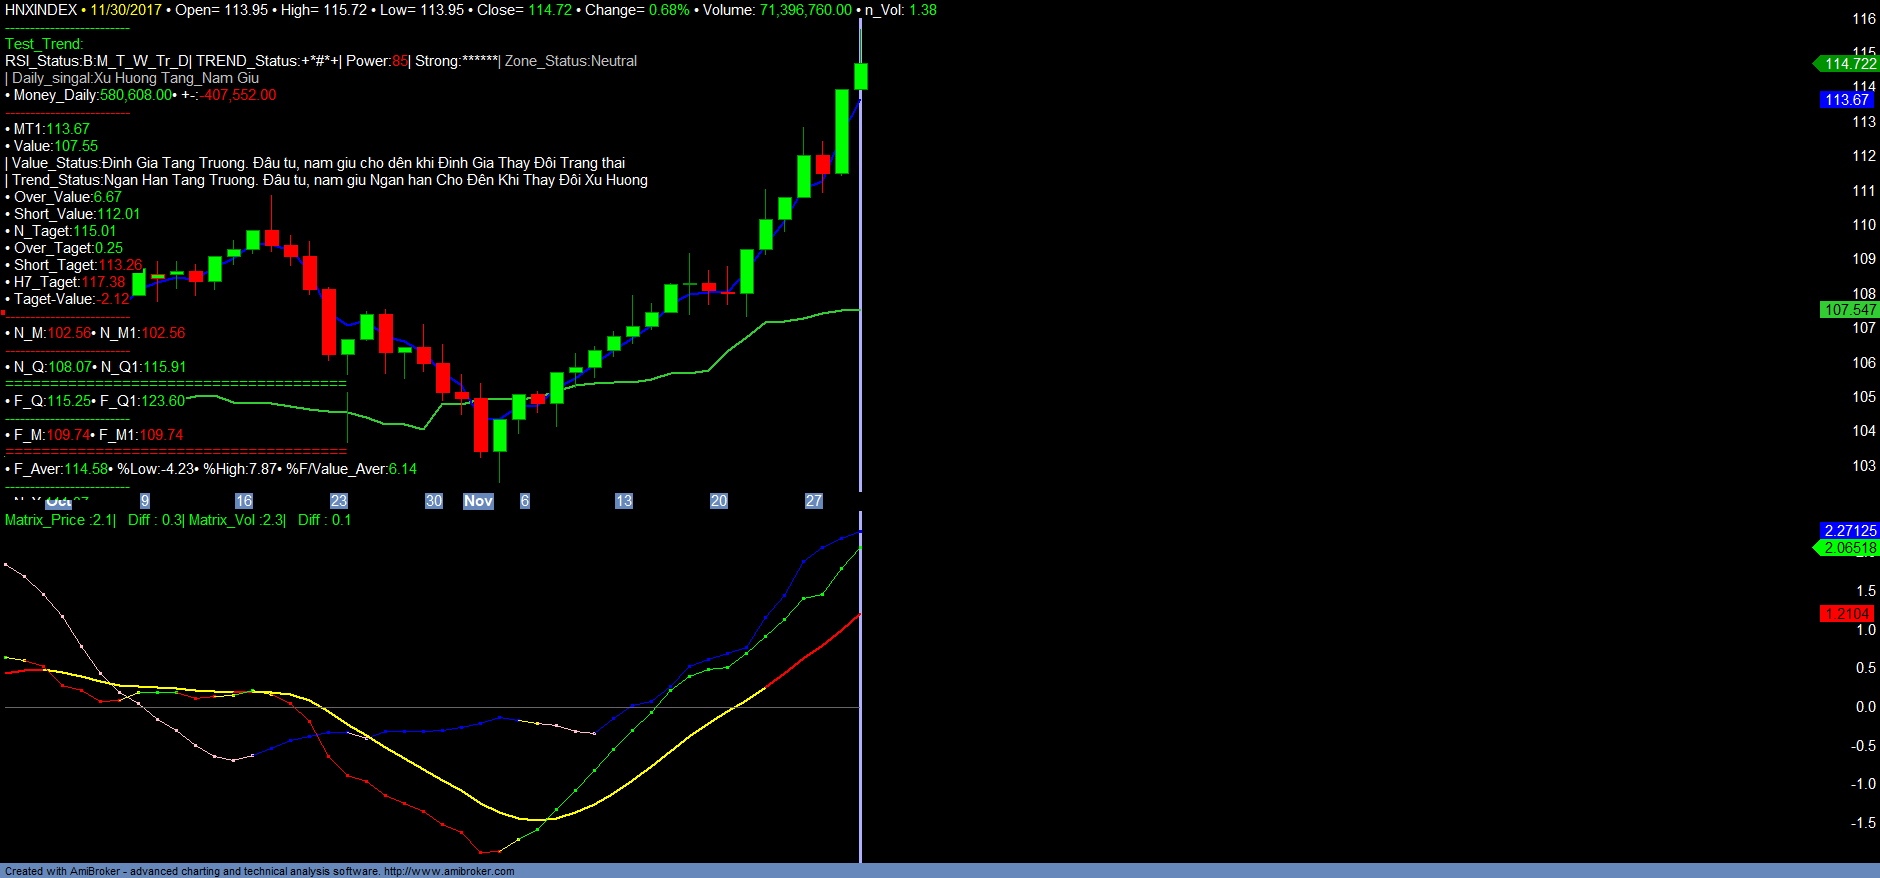1880x878 pixels.
Task: Click the n_Vol: 1.38 reading
Action: pos(901,10)
